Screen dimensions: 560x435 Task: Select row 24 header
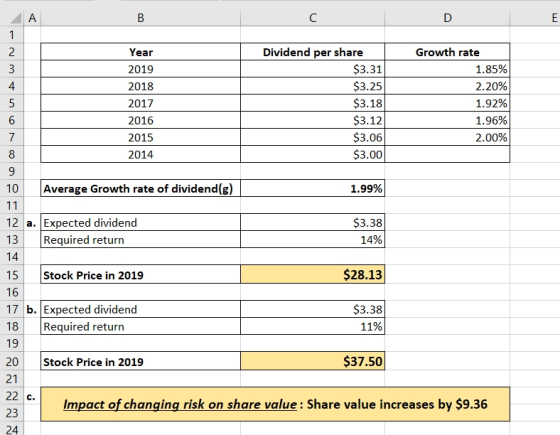[x=12, y=429]
